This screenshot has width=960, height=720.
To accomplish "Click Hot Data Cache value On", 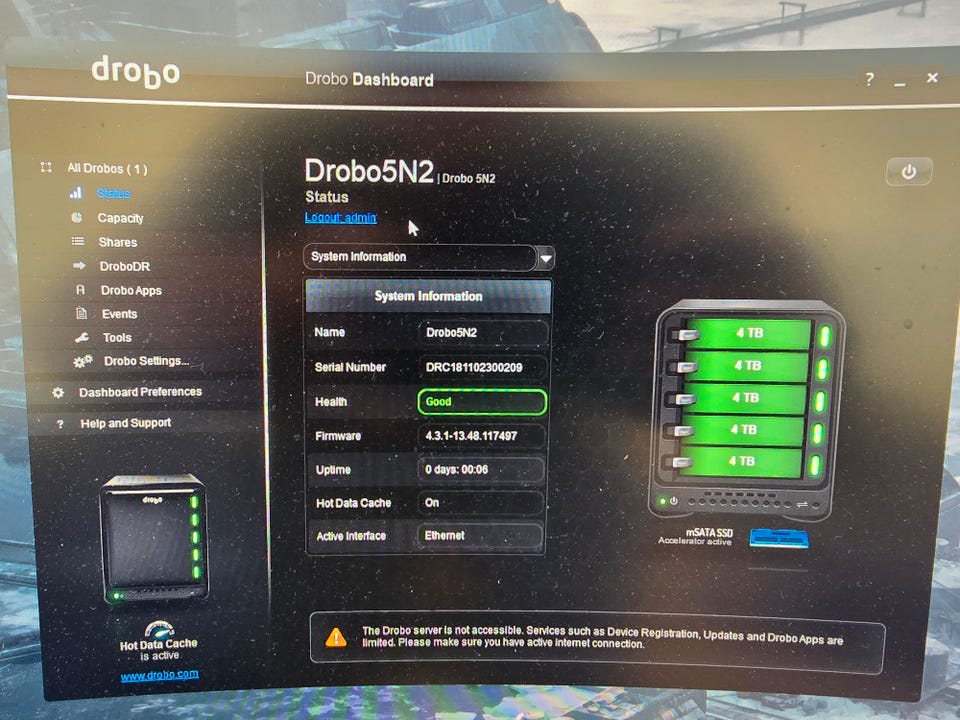I will pos(481,503).
